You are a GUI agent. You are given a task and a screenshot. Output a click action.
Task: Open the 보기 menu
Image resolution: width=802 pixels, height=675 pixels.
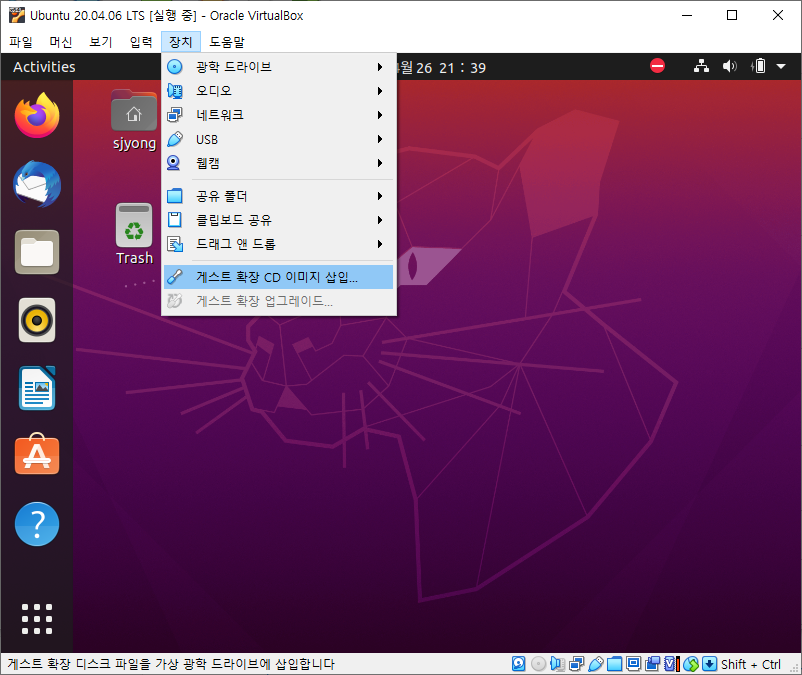(101, 41)
